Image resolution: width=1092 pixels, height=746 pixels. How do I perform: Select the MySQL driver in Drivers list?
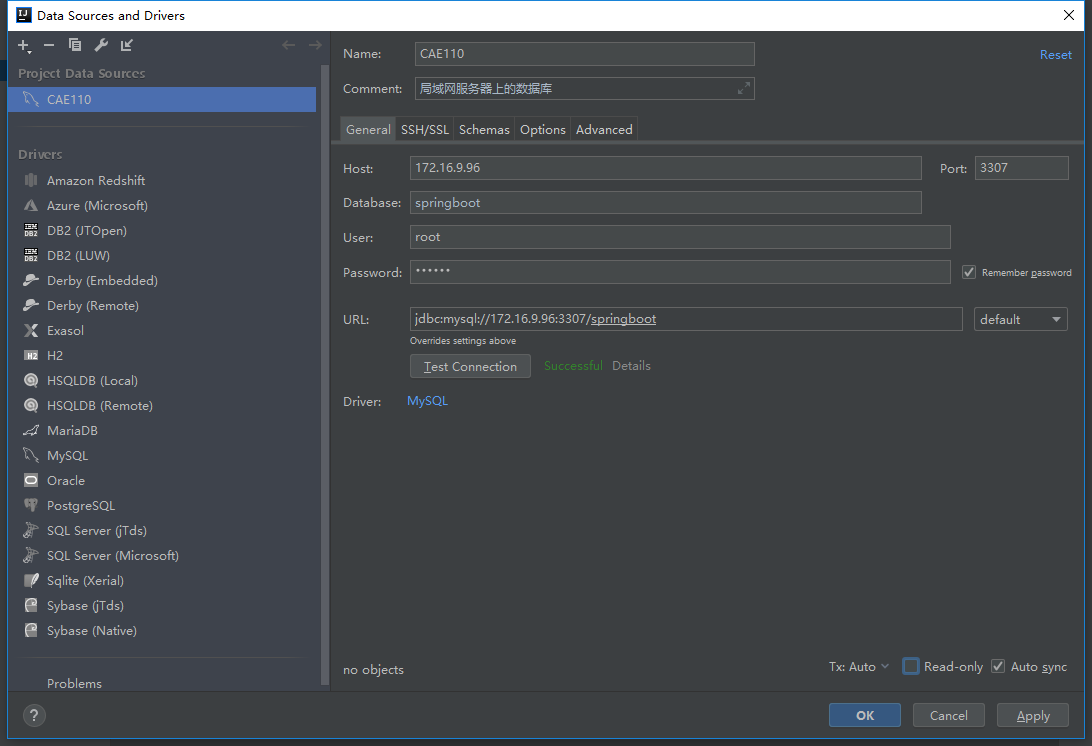tap(162, 456)
